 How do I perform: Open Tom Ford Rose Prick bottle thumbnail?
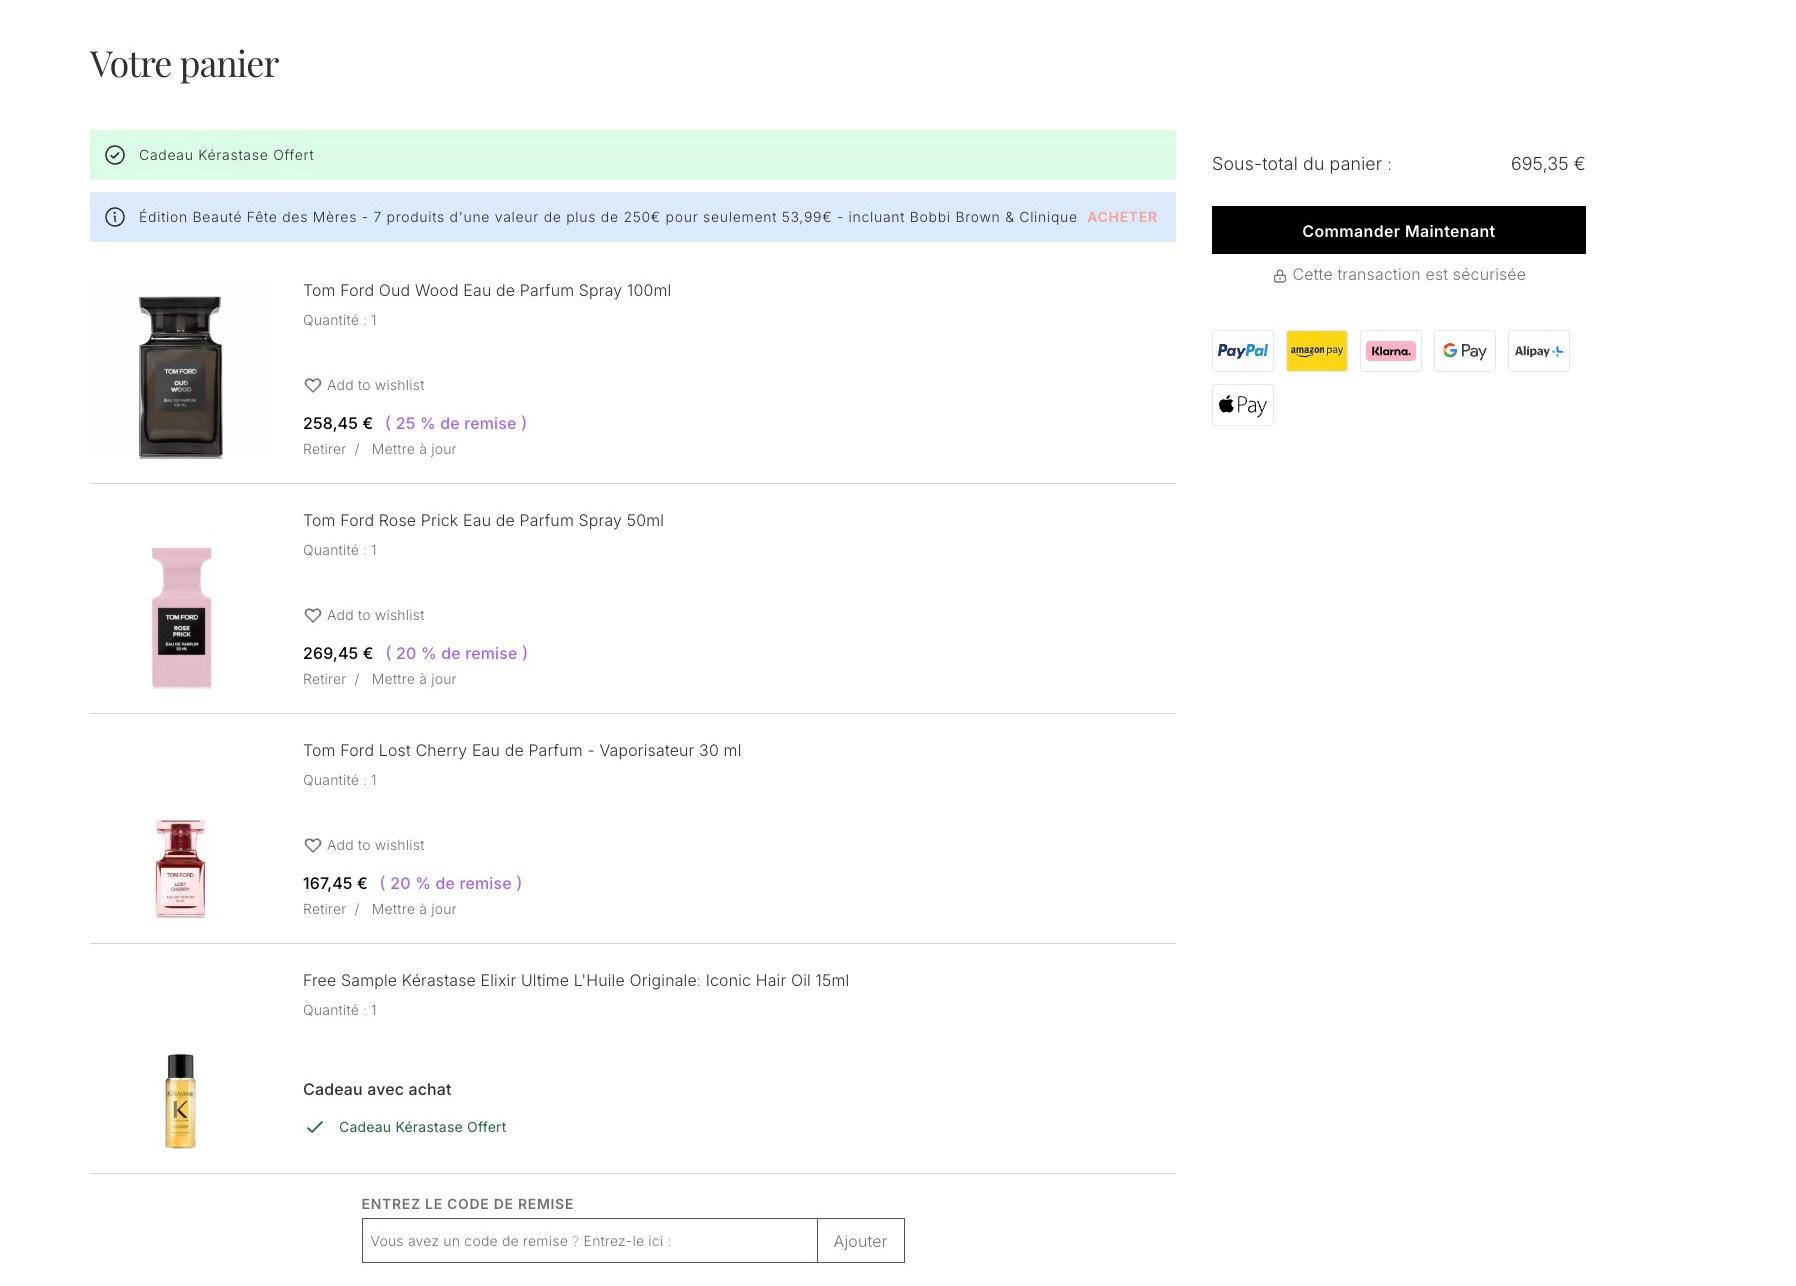[181, 617]
